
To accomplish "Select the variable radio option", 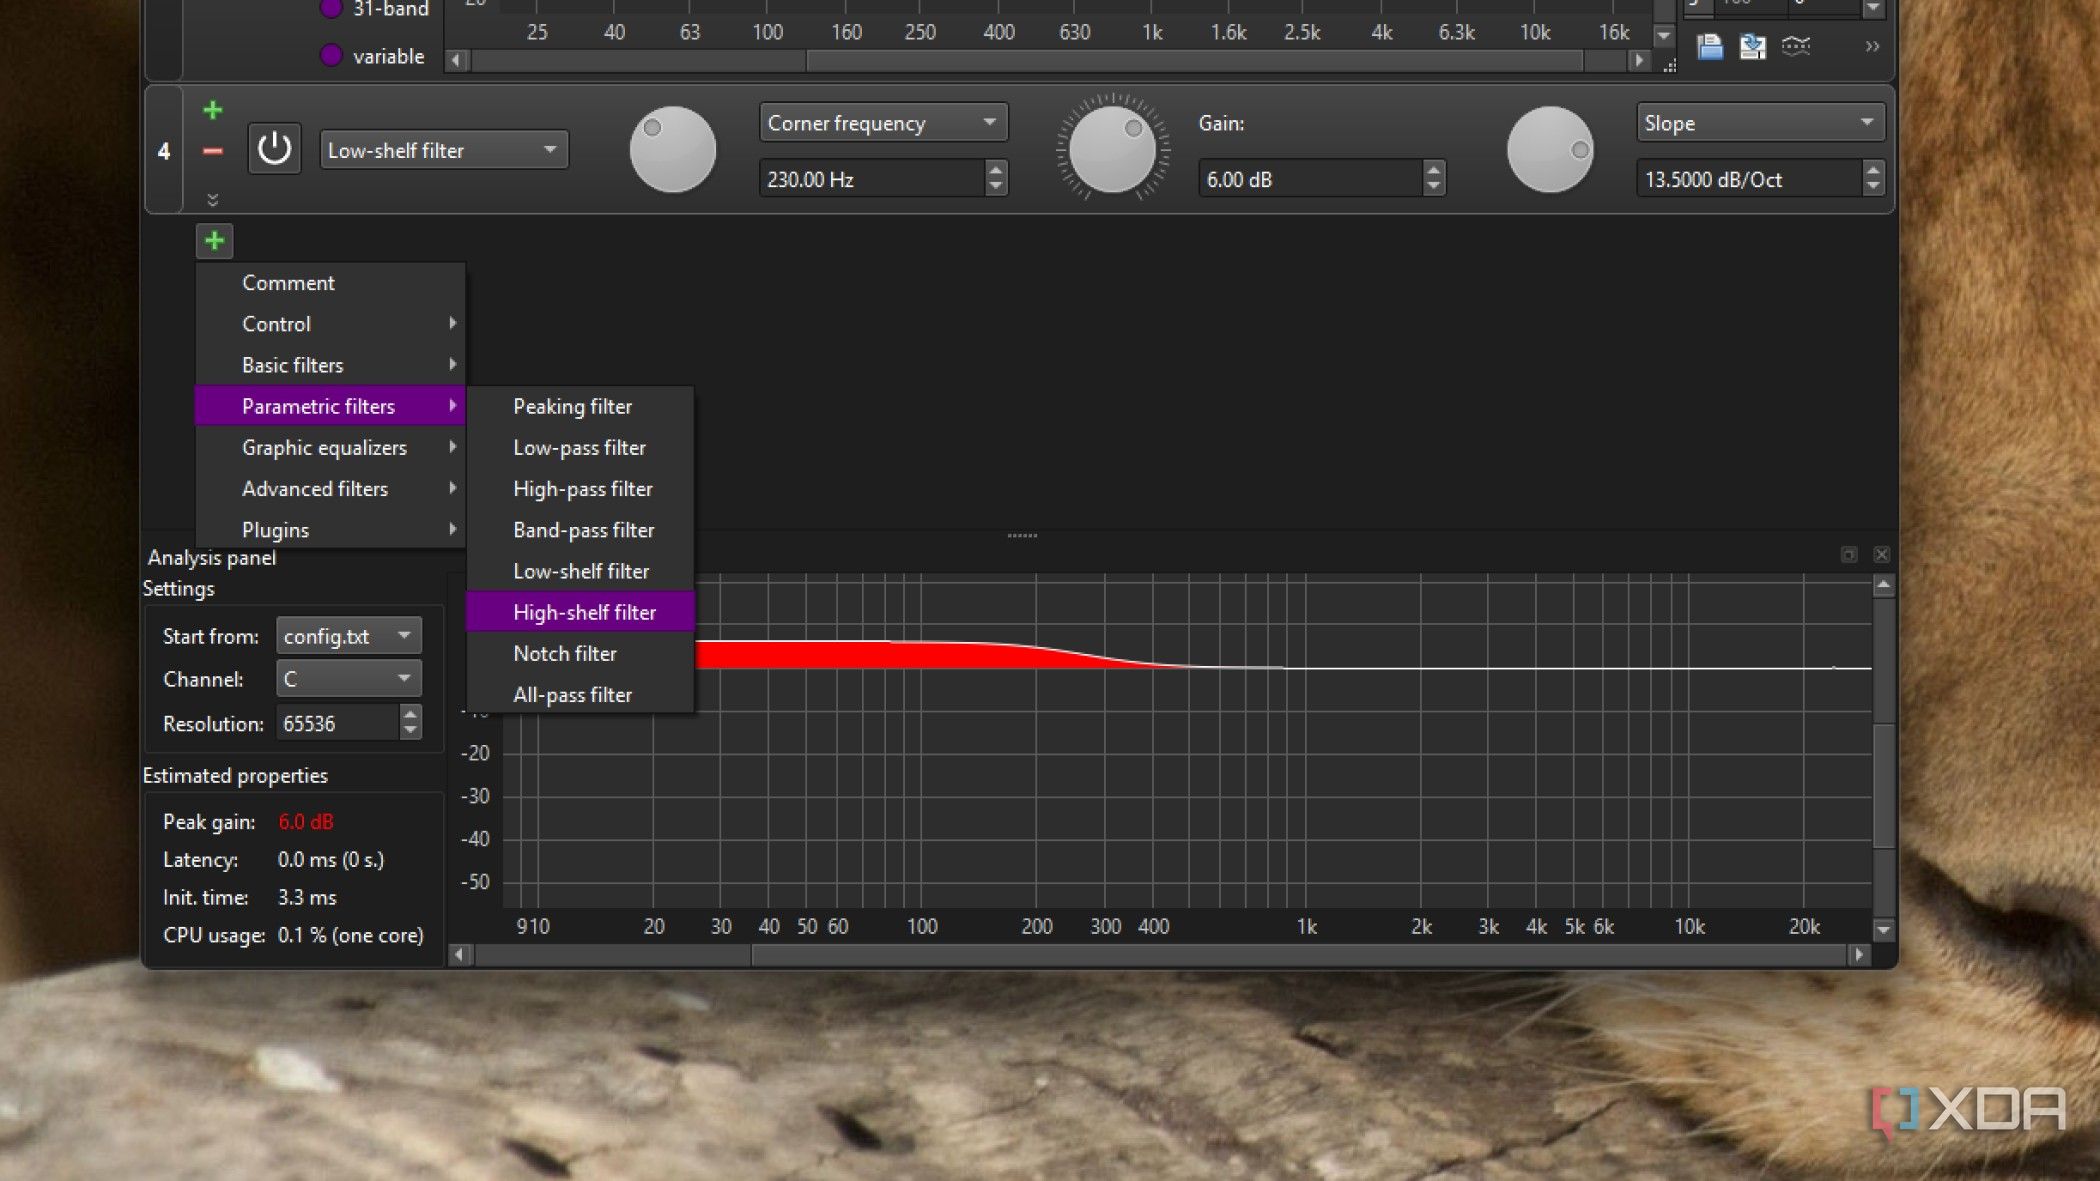I will click(331, 56).
